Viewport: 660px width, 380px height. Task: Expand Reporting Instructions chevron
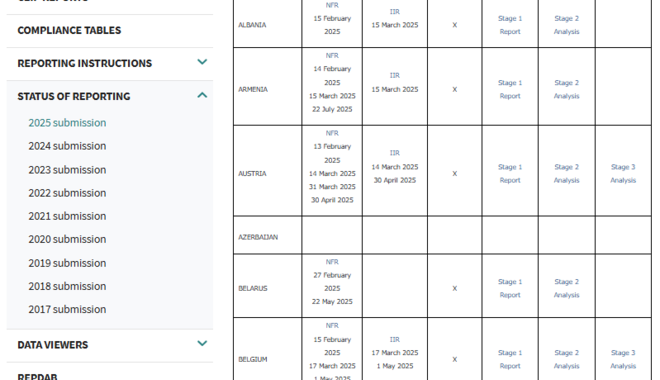pos(202,62)
